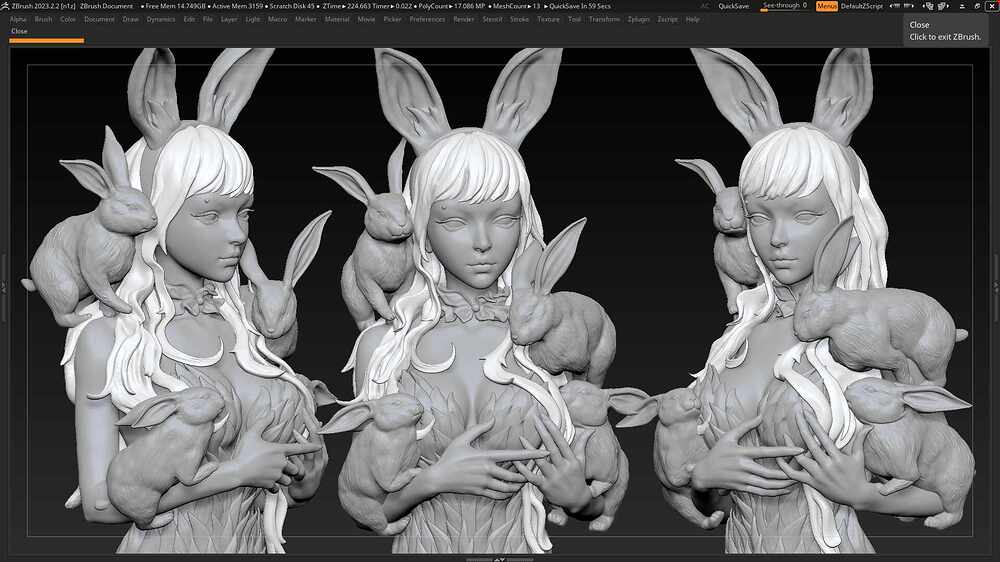Open the Dynamics menu
The height and width of the screenshot is (562, 1000).
161,19
